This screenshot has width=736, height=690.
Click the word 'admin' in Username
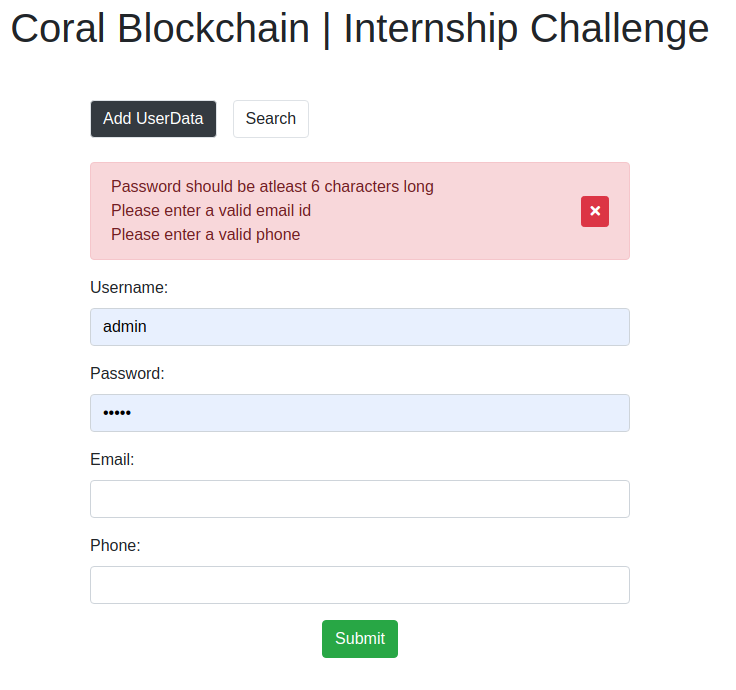125,326
